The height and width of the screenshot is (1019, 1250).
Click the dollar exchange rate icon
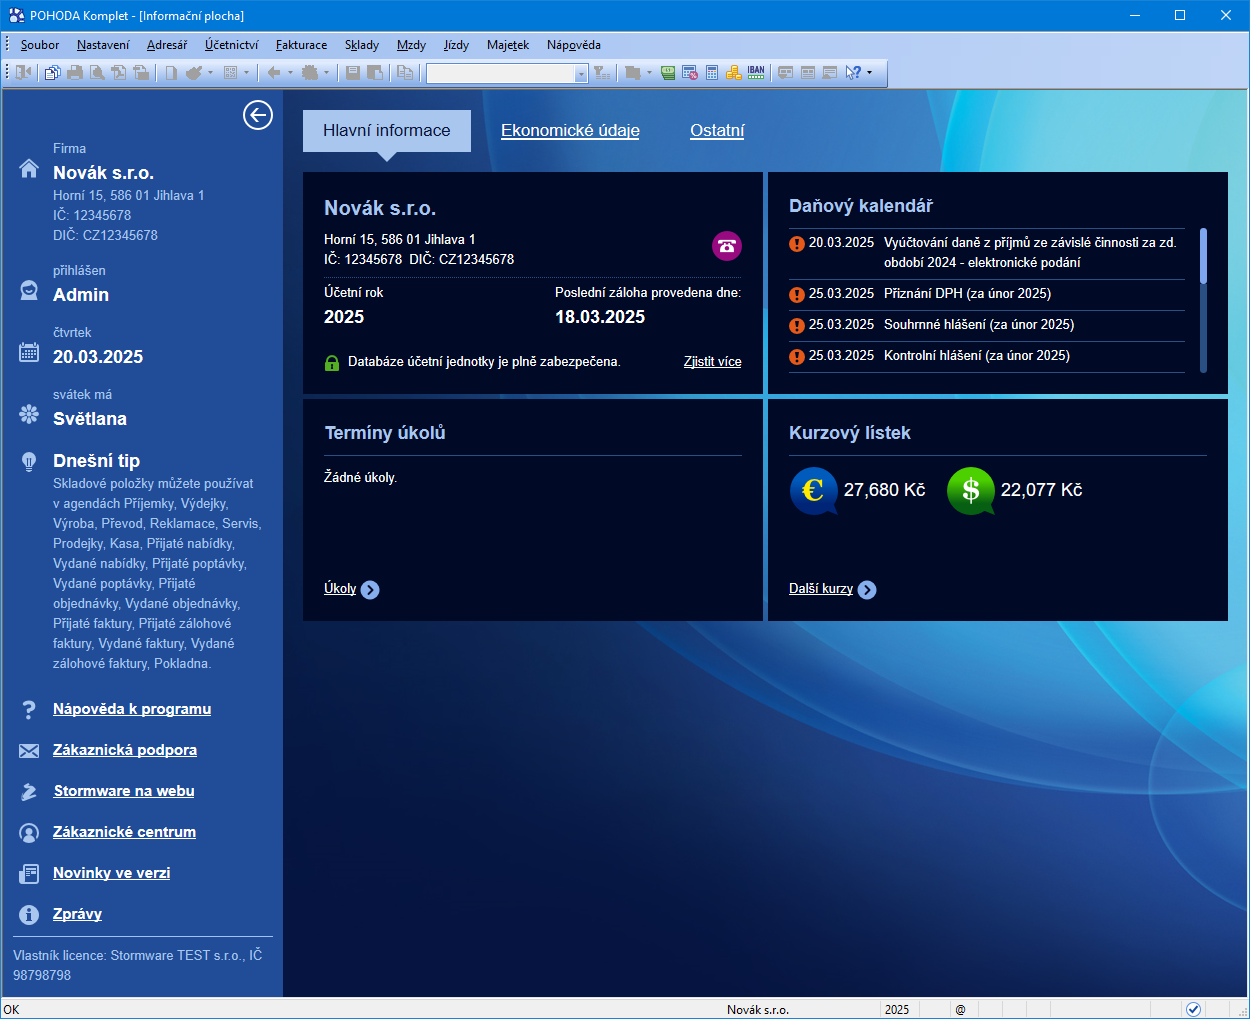[x=971, y=491]
